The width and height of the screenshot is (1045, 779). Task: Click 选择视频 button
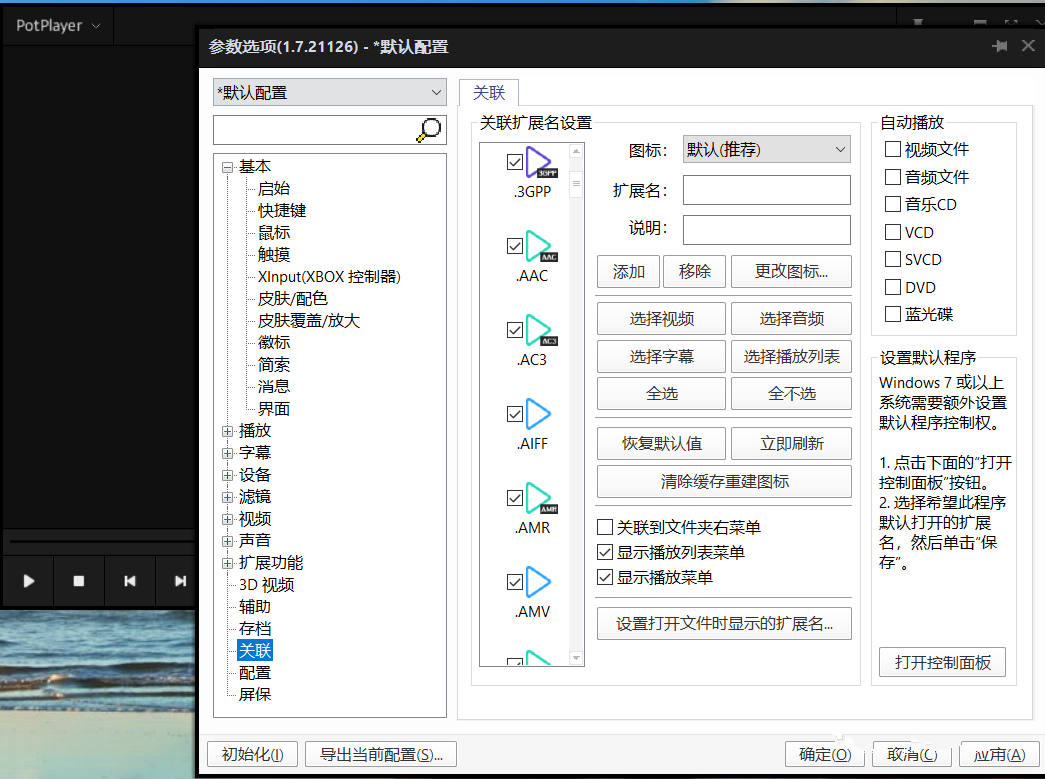[x=661, y=319]
